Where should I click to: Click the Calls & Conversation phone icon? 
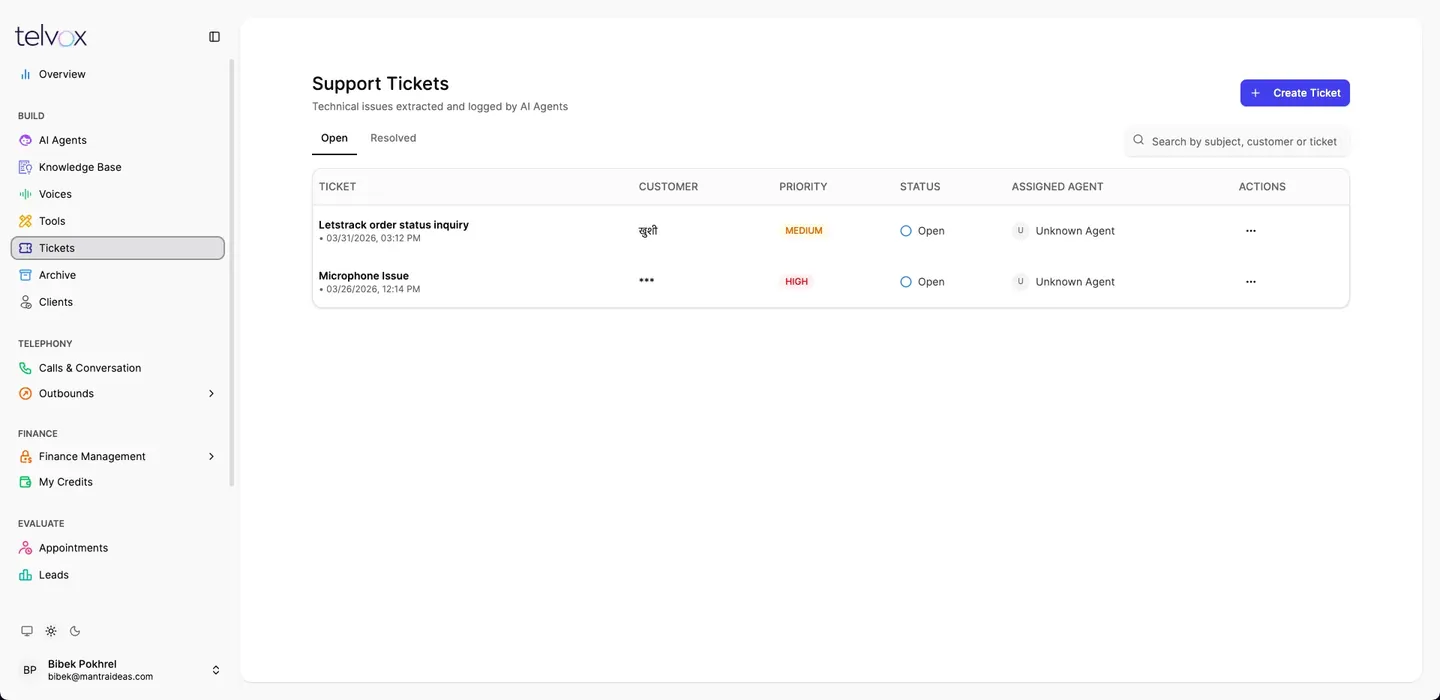pyautogui.click(x=26, y=368)
